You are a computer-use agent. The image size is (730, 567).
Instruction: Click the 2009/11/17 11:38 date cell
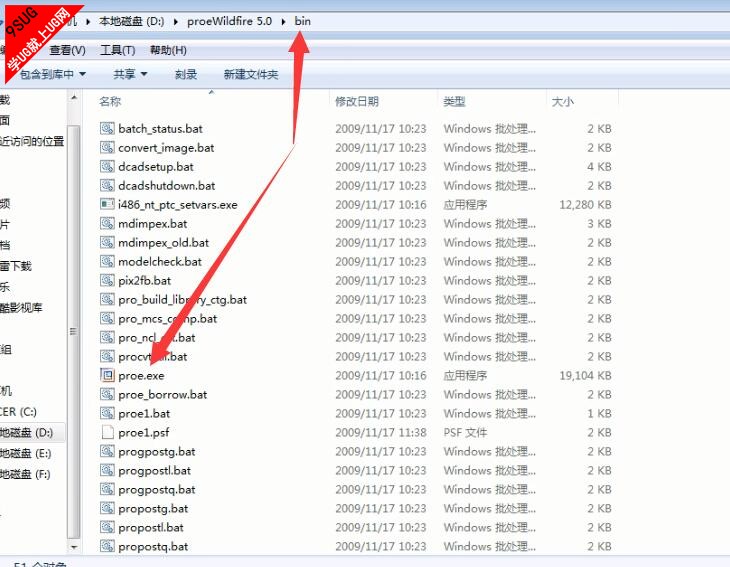381,432
